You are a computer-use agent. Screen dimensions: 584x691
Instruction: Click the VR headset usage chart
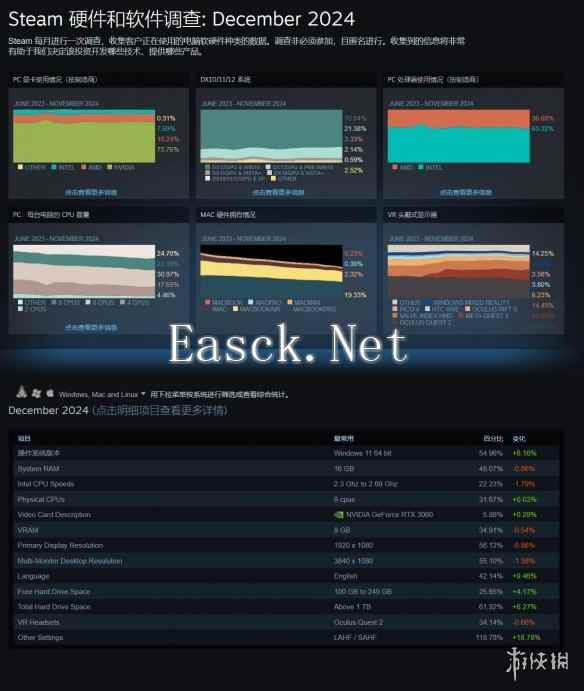(x=458, y=271)
